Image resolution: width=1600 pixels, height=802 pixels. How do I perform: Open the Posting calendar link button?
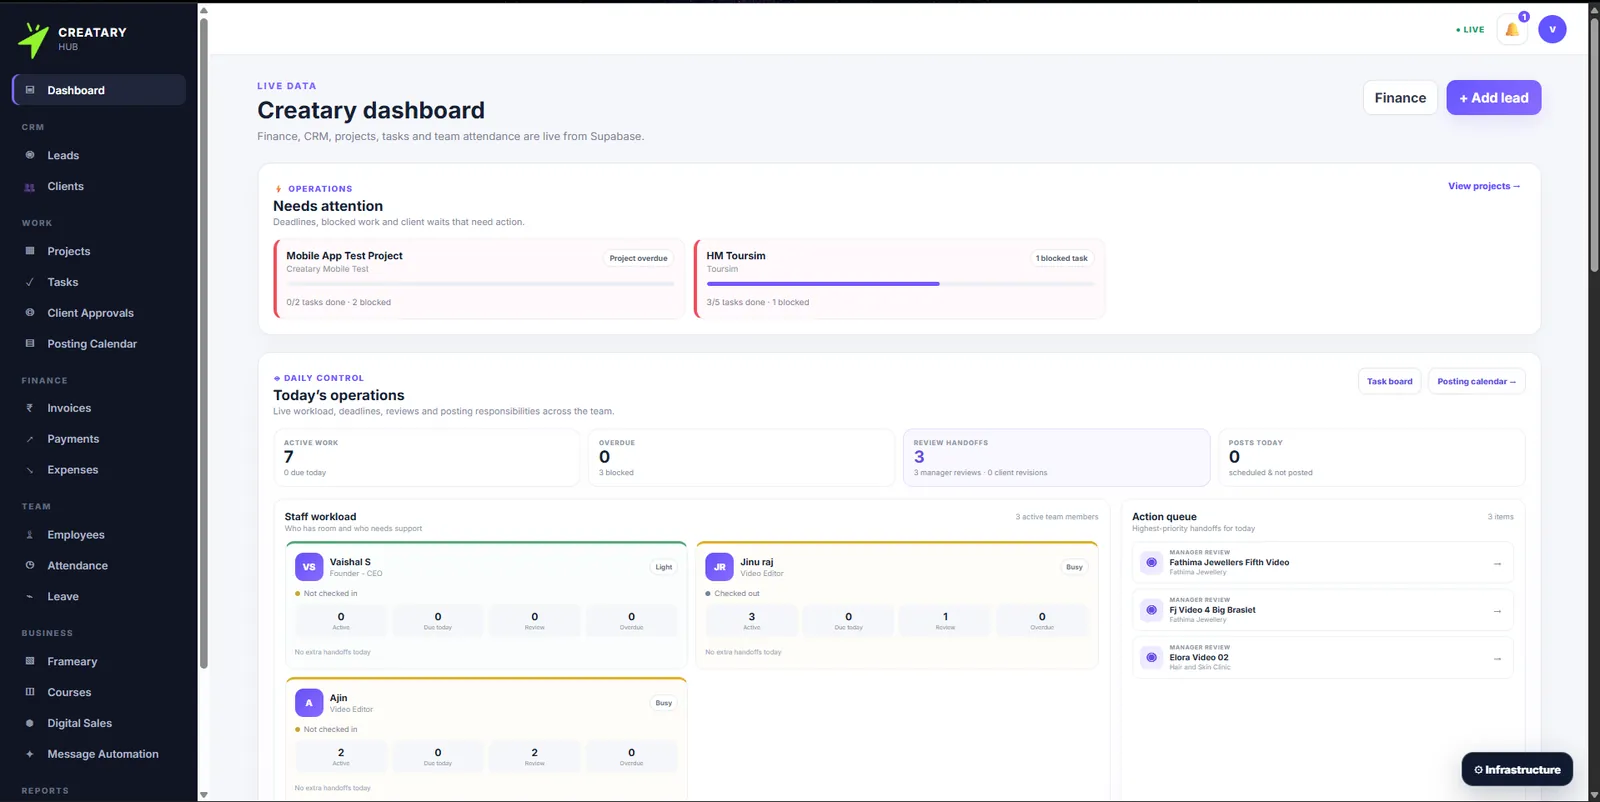tap(1477, 381)
